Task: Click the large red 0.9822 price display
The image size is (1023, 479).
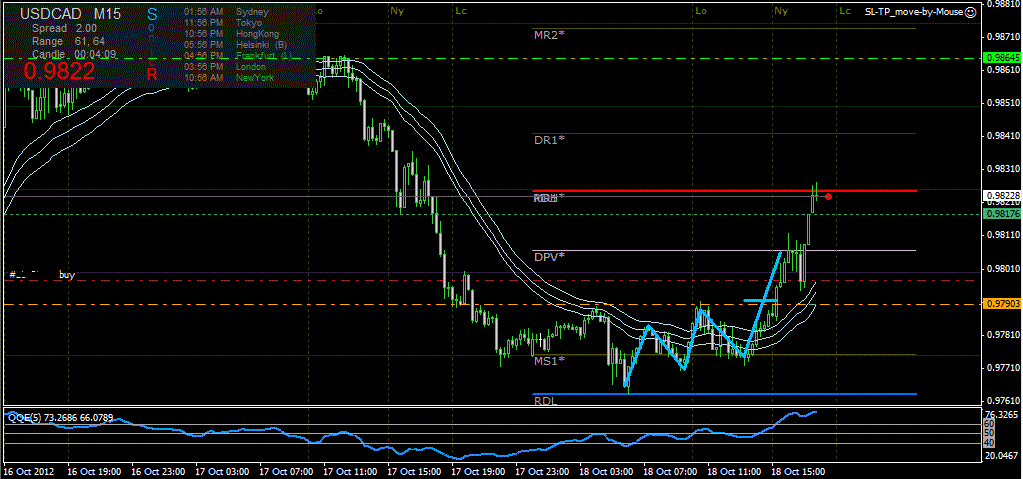Action: coord(59,71)
